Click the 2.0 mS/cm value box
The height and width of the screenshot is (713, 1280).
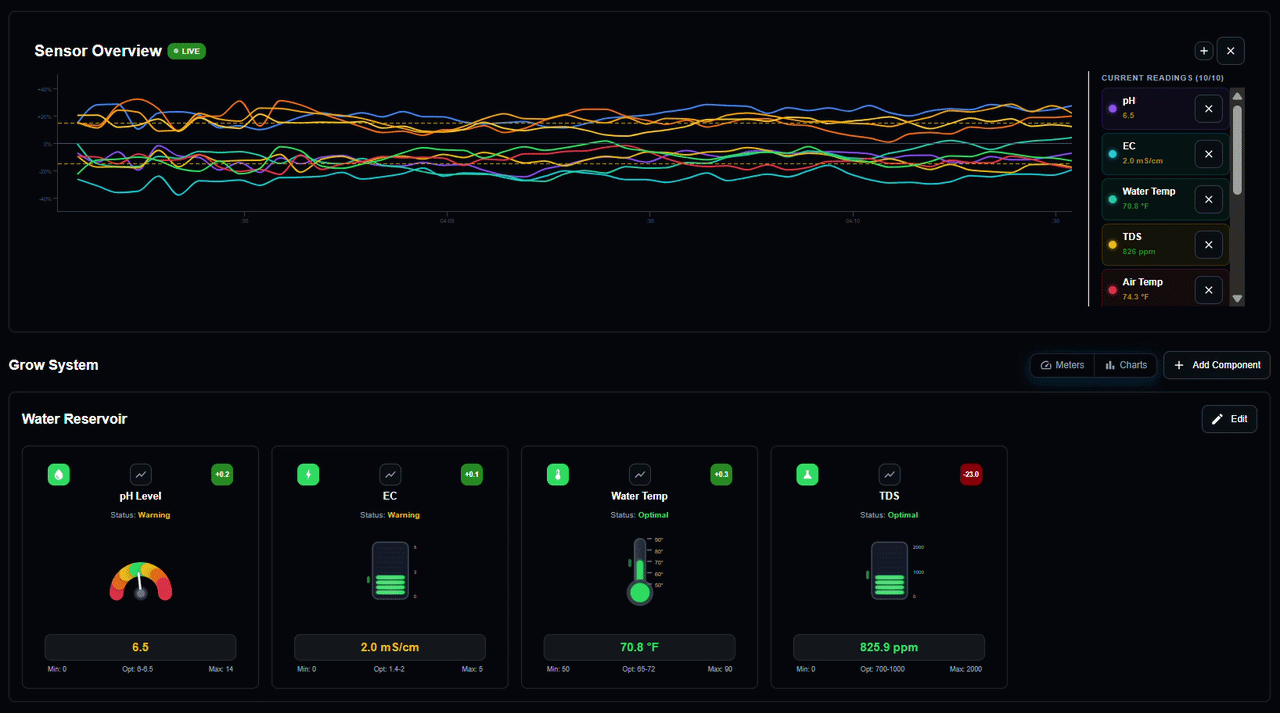(390, 647)
